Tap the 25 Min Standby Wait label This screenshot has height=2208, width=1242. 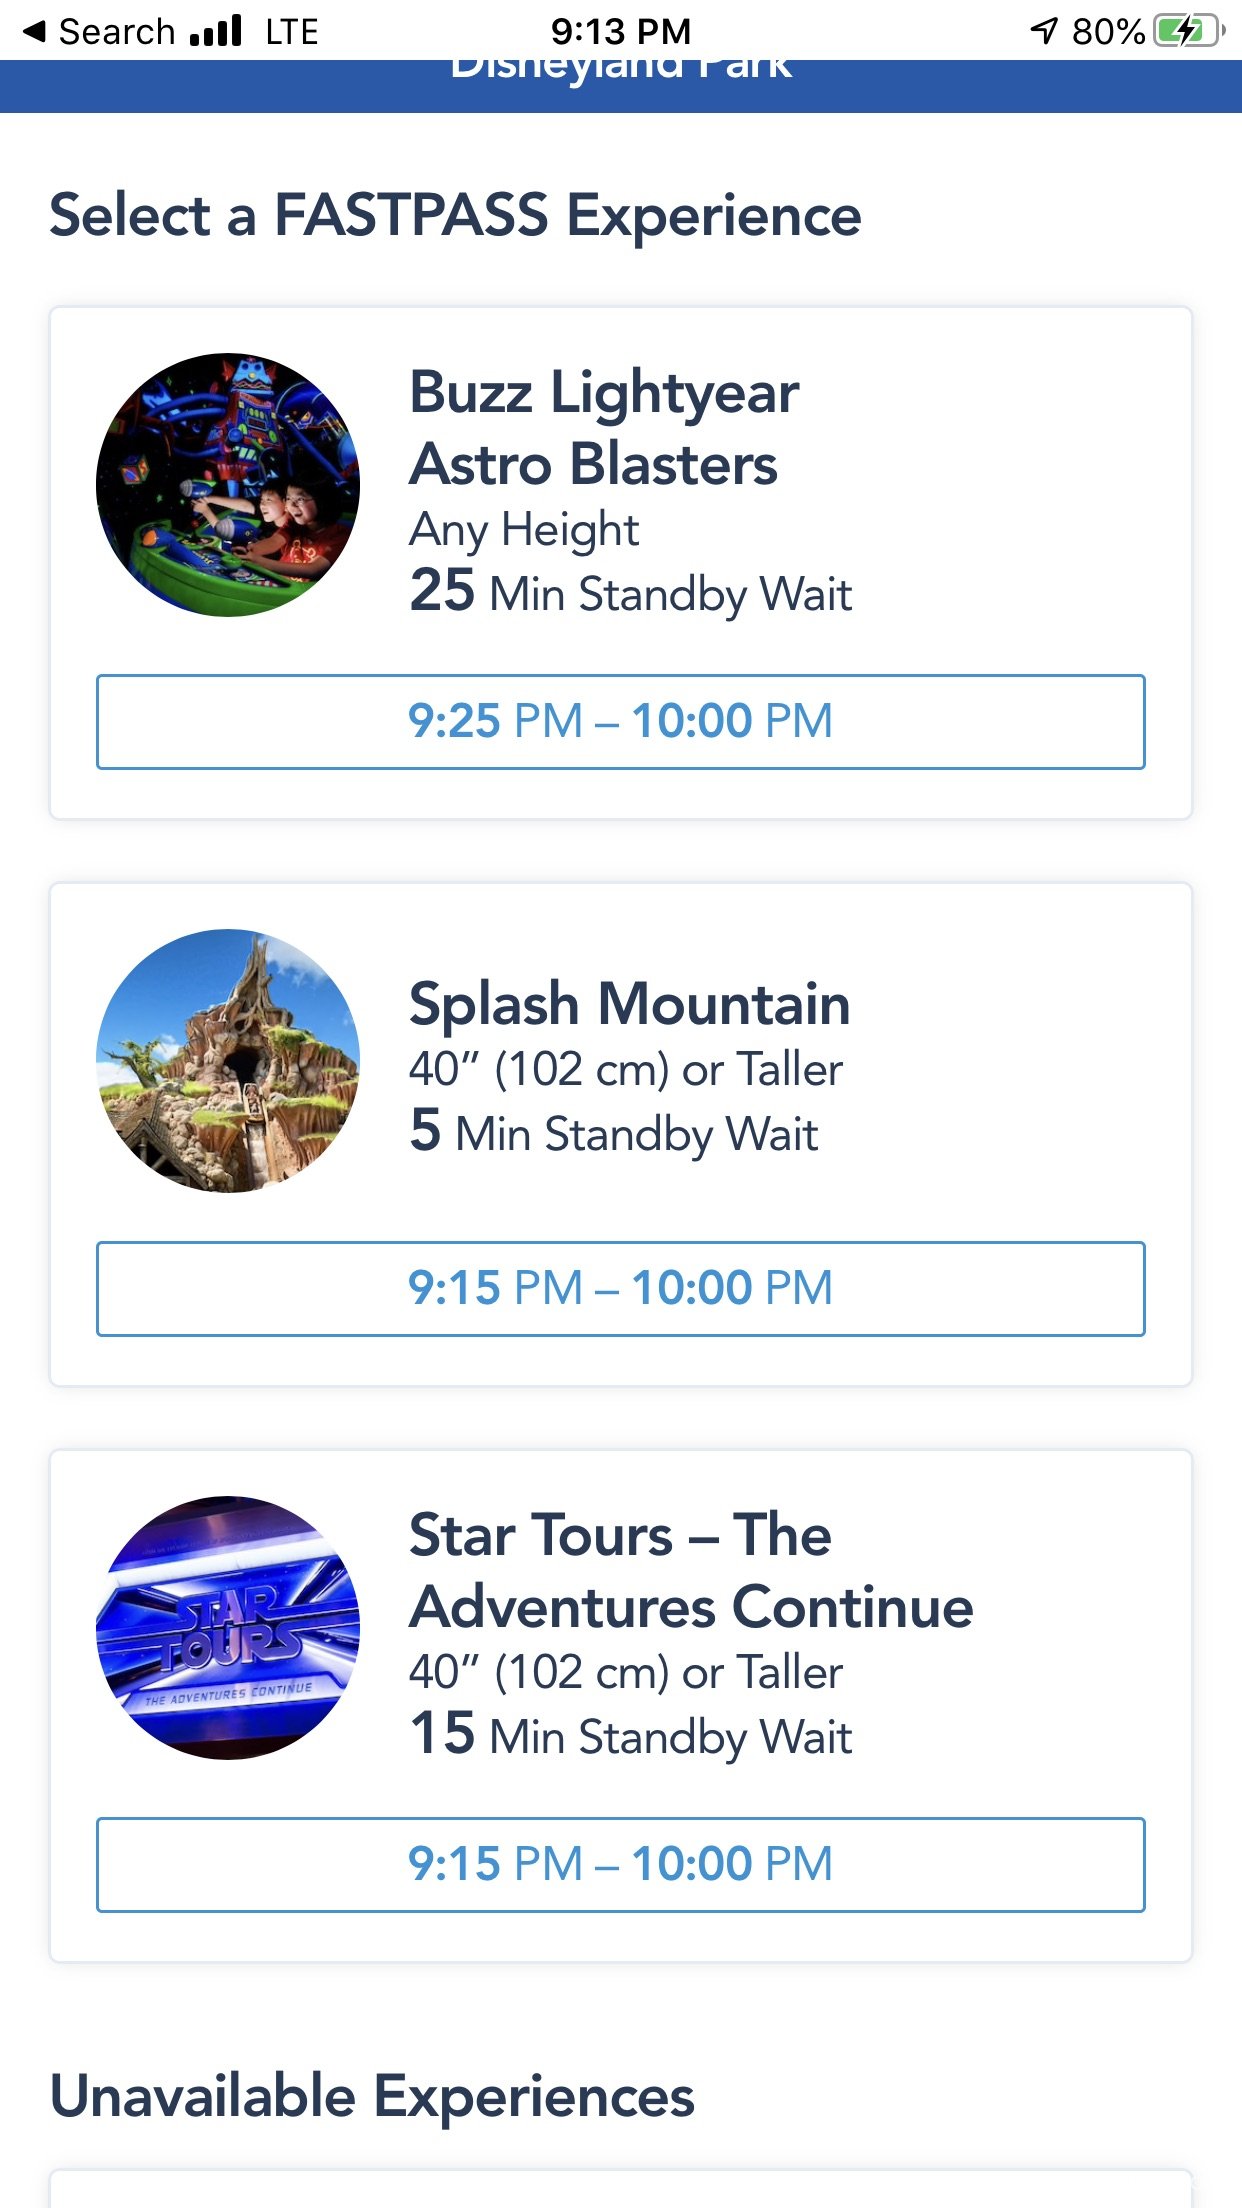coord(631,592)
